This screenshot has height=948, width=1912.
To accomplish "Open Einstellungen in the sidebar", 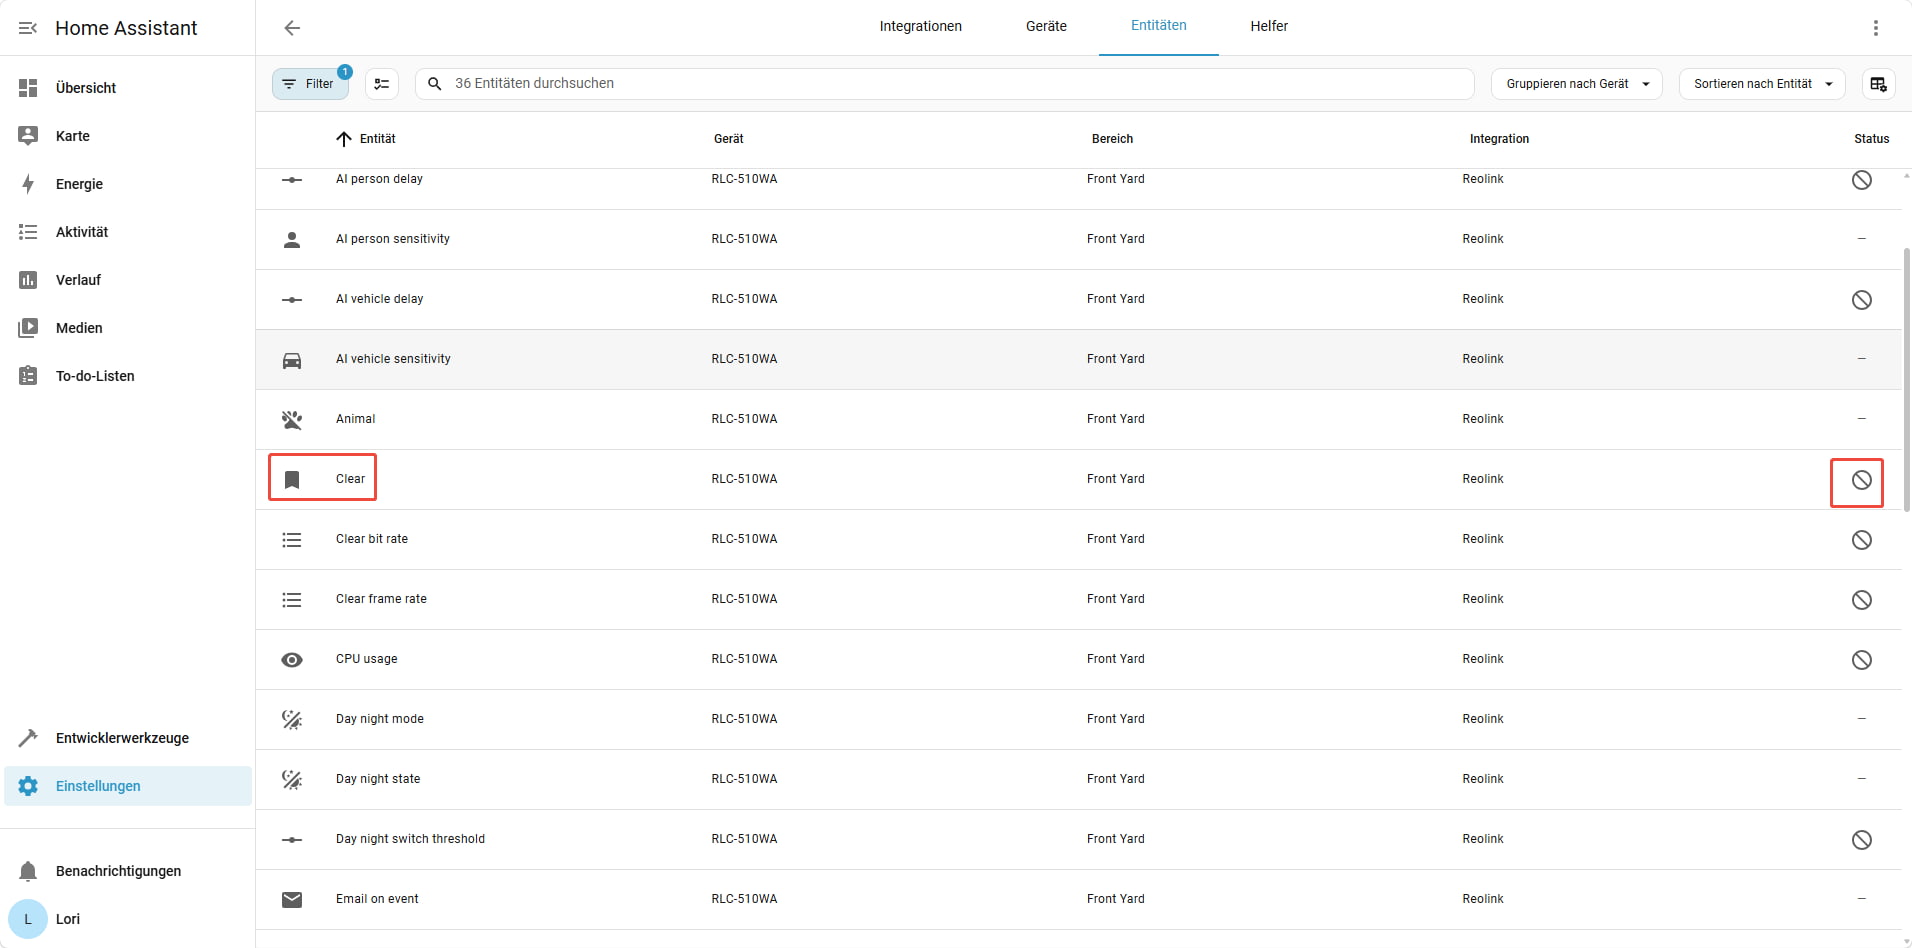I will pos(128,786).
